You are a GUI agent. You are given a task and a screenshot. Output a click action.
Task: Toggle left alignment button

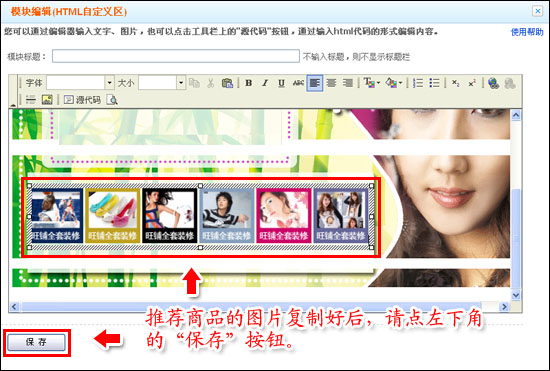tap(315, 83)
